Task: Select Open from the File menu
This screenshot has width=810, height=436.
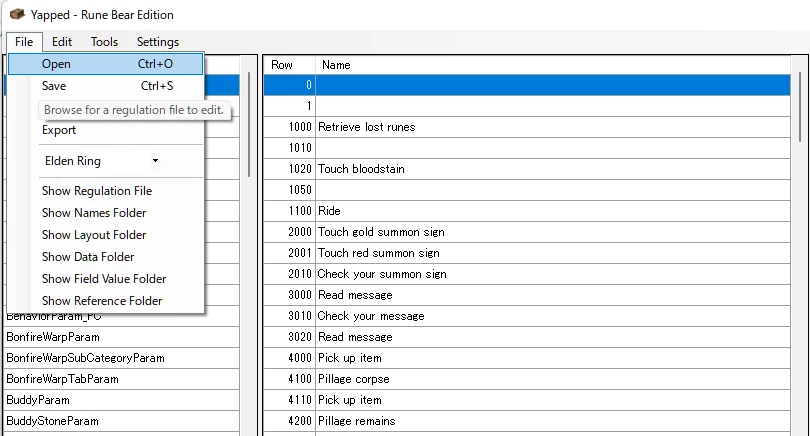Action: (56, 64)
